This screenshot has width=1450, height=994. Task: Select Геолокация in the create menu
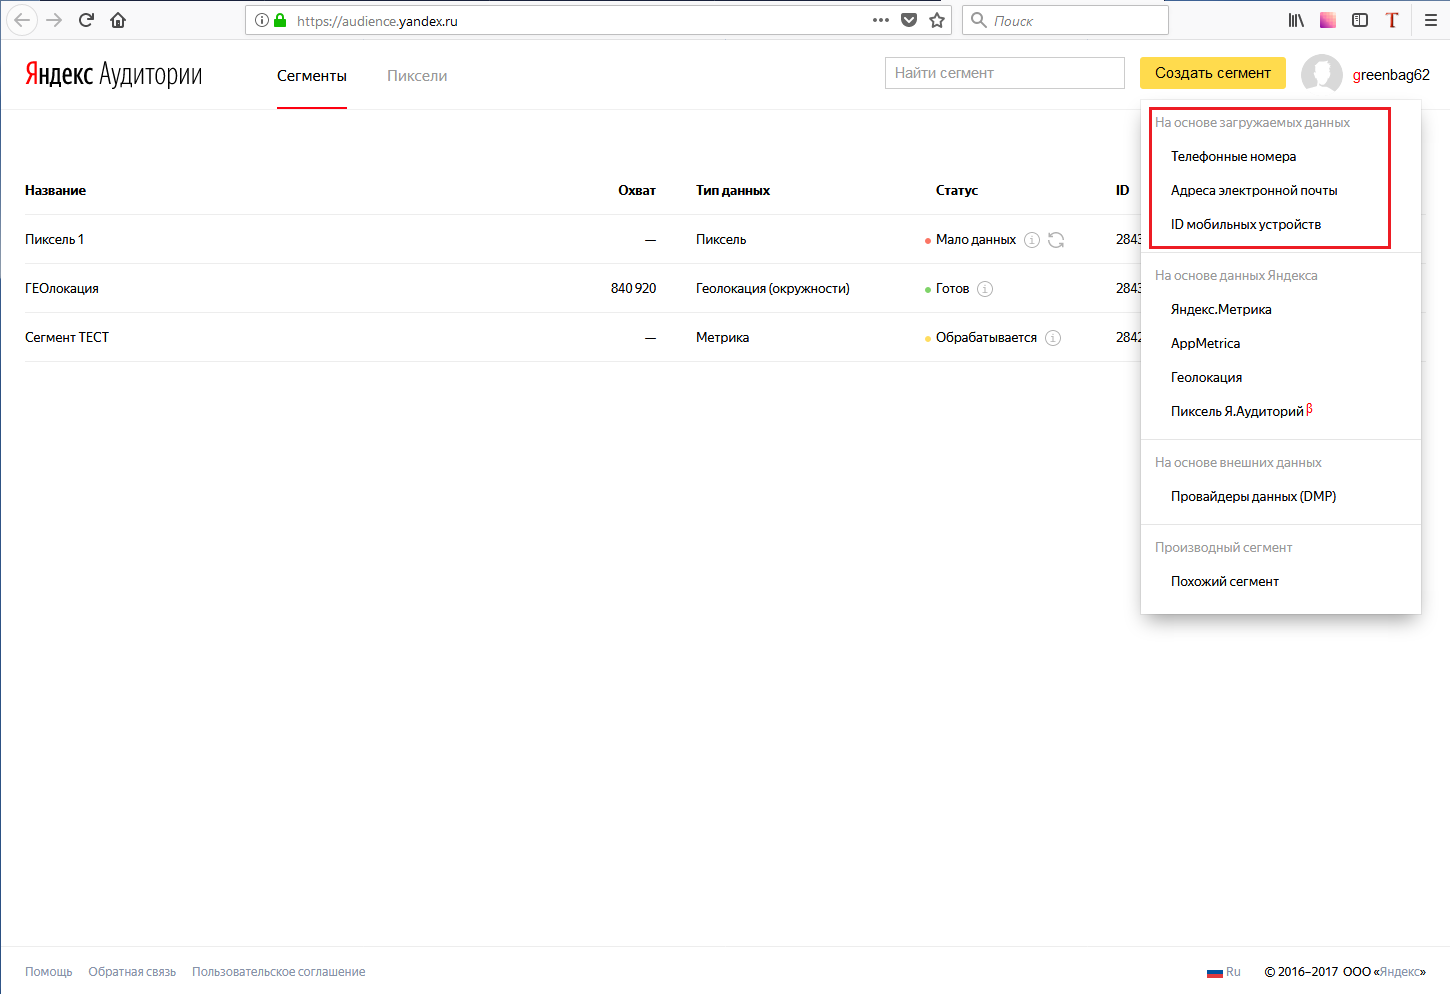1206,377
